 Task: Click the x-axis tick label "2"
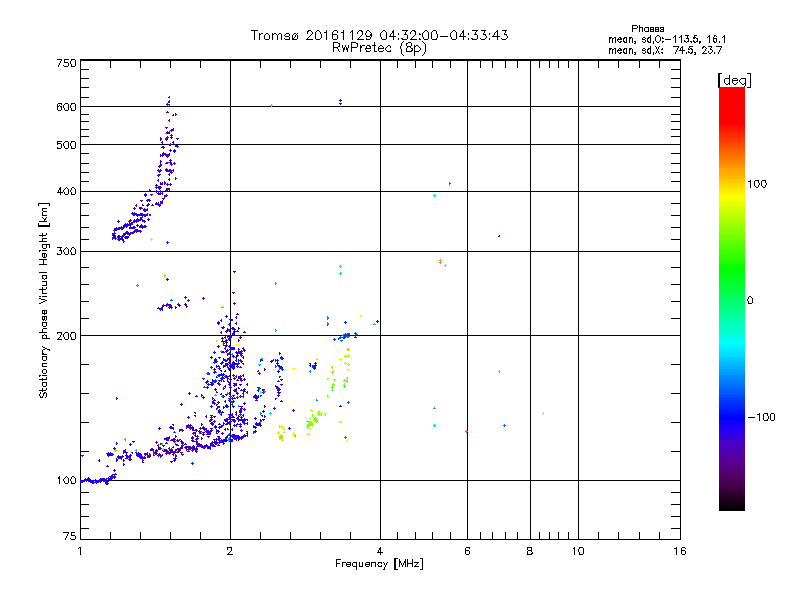tap(230, 551)
